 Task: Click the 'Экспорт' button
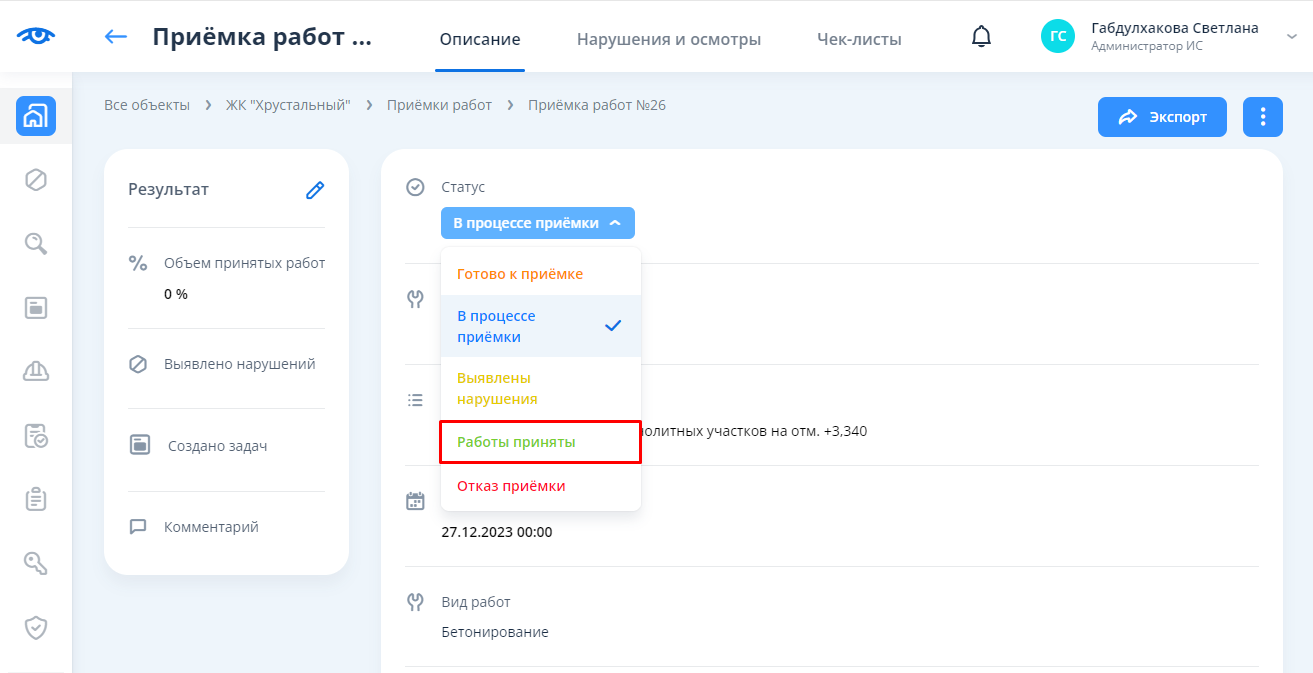pyautogui.click(x=1162, y=117)
